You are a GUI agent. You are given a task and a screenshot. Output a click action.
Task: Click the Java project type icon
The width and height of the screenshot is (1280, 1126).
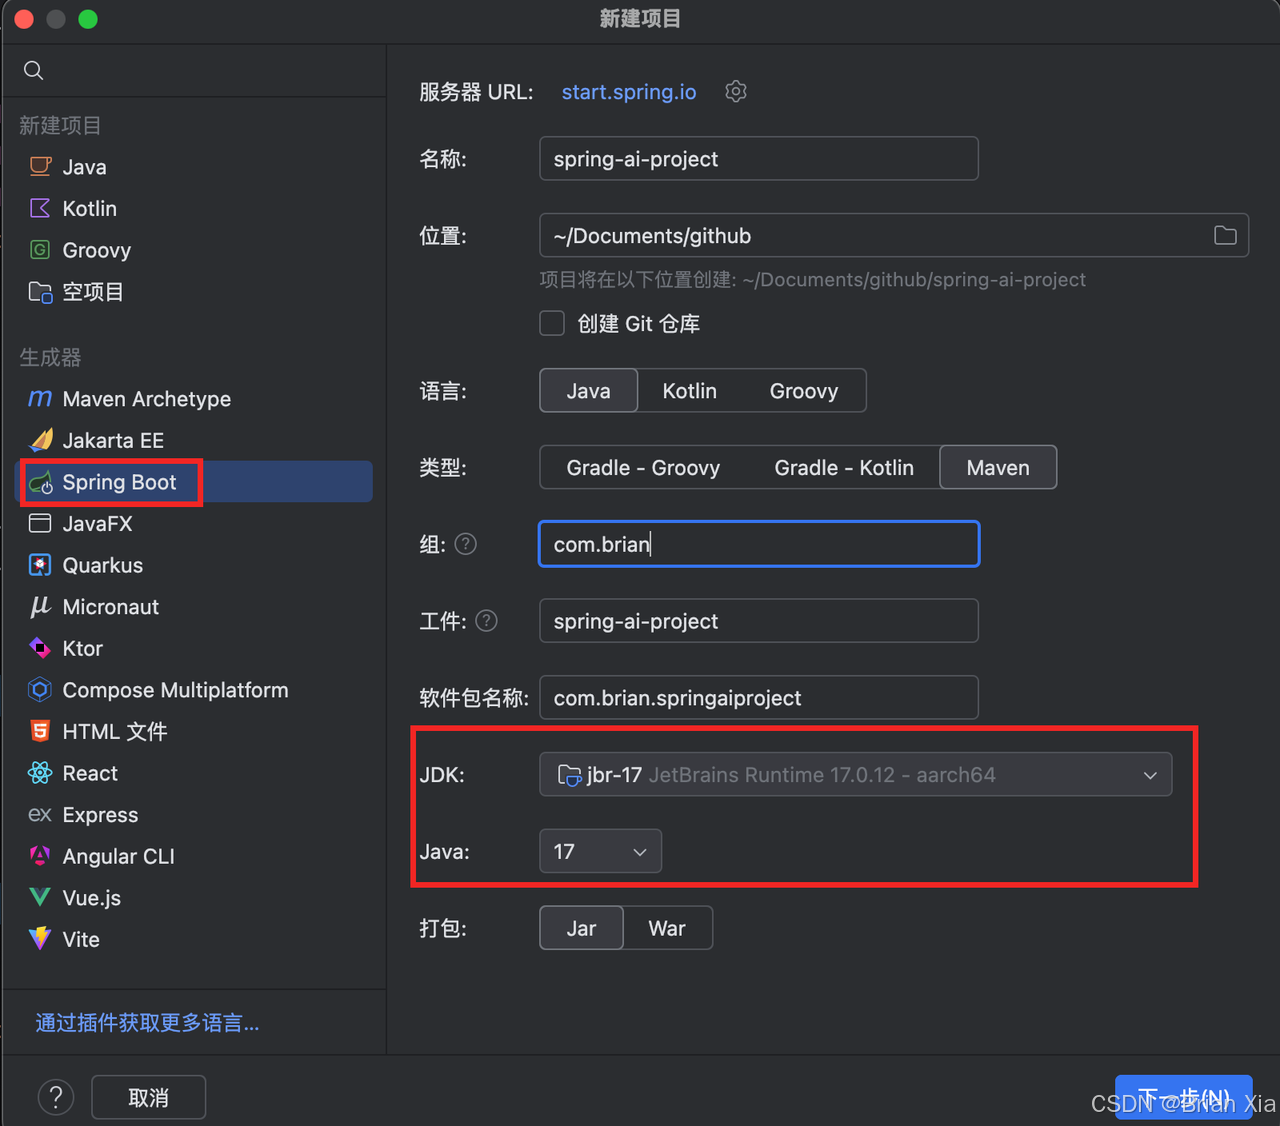pyautogui.click(x=40, y=167)
